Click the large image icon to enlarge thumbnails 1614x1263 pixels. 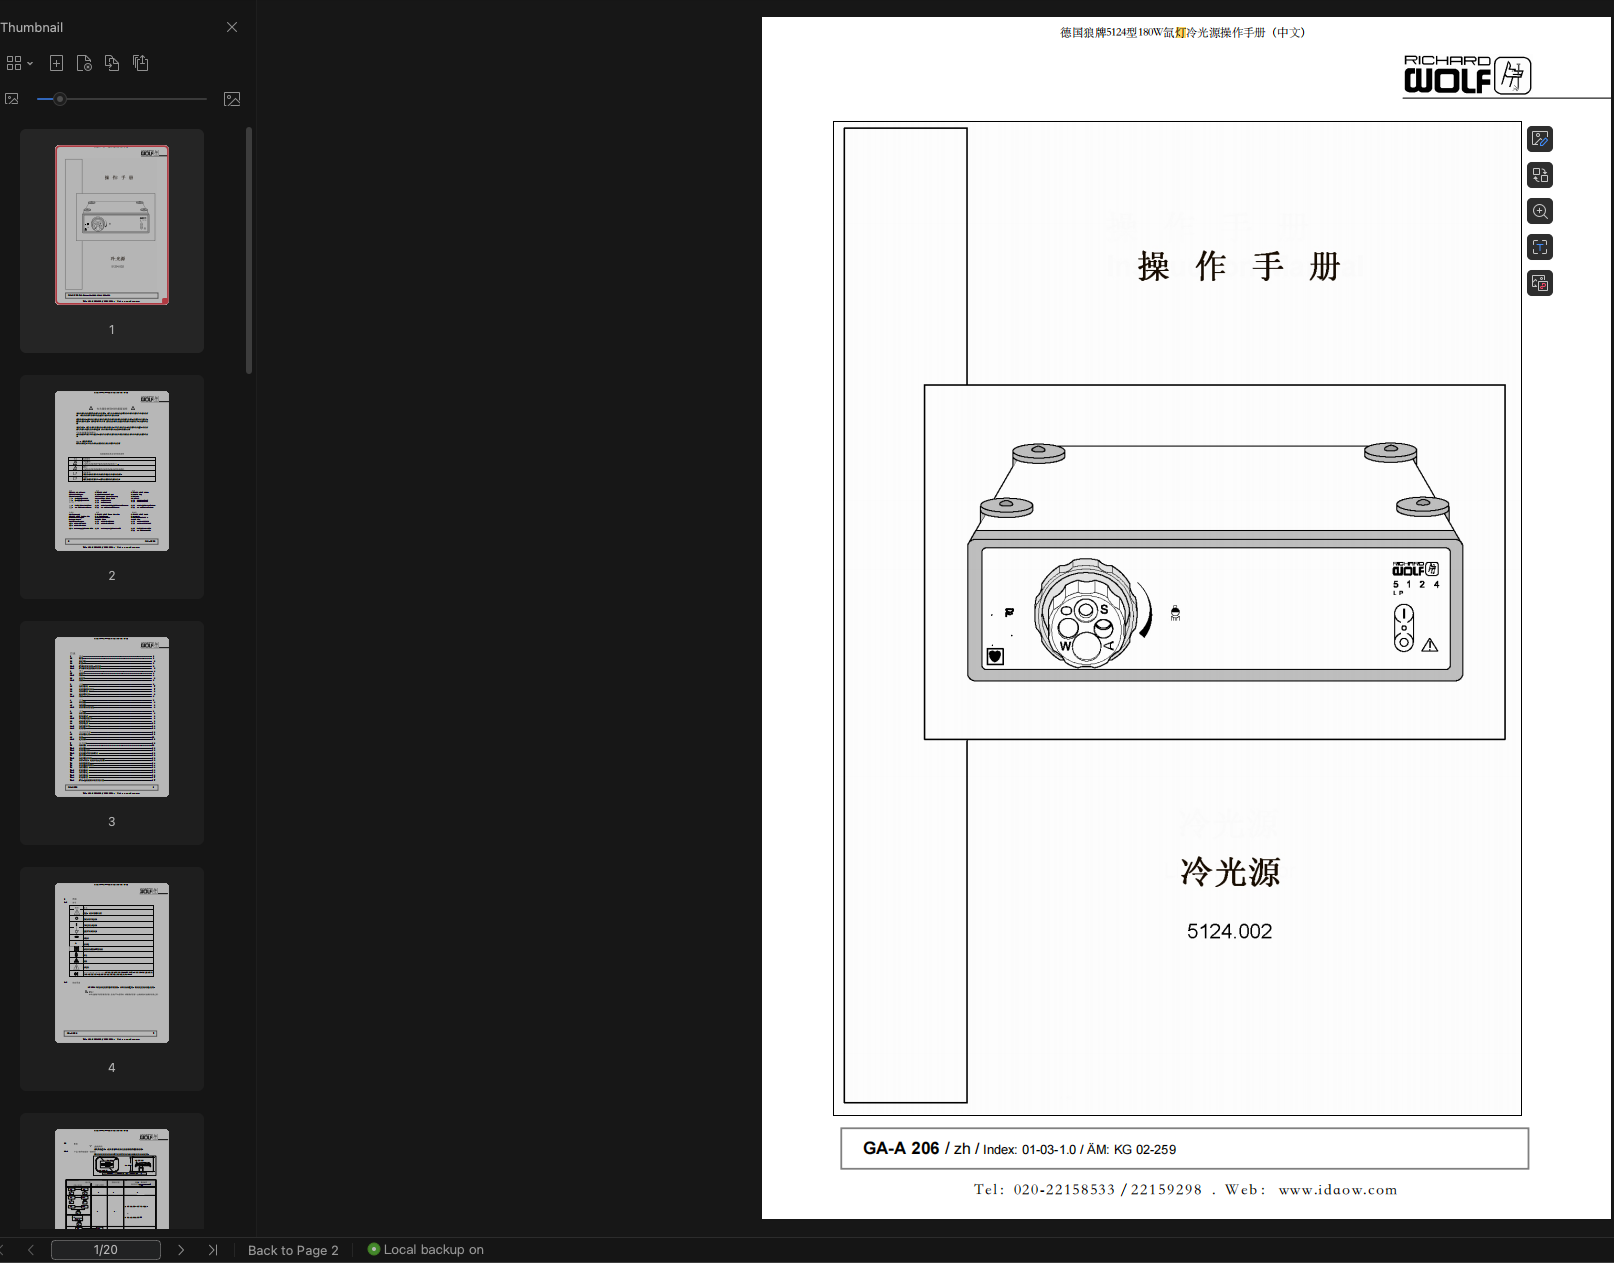232,99
